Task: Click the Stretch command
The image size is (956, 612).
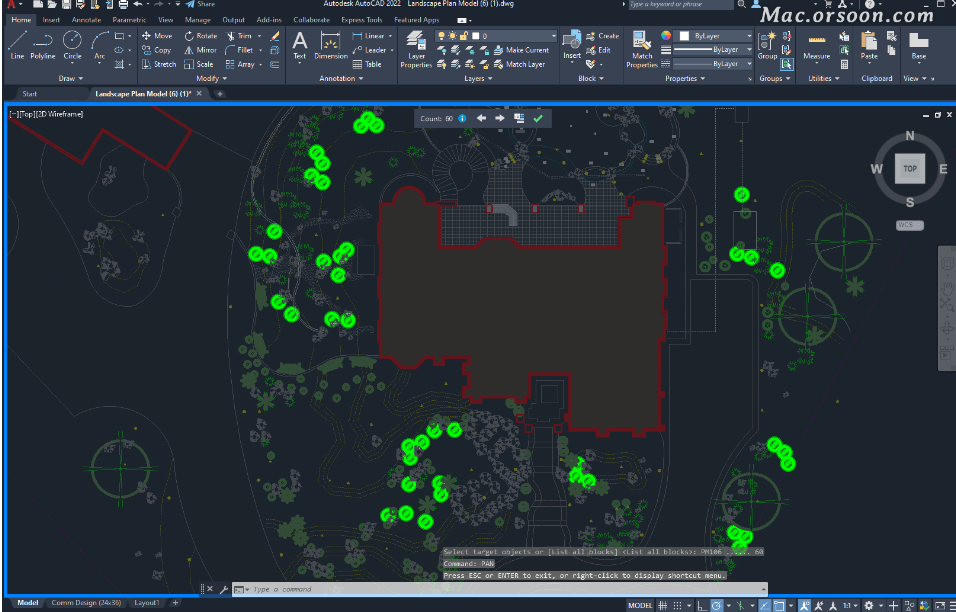Action: pos(159,64)
